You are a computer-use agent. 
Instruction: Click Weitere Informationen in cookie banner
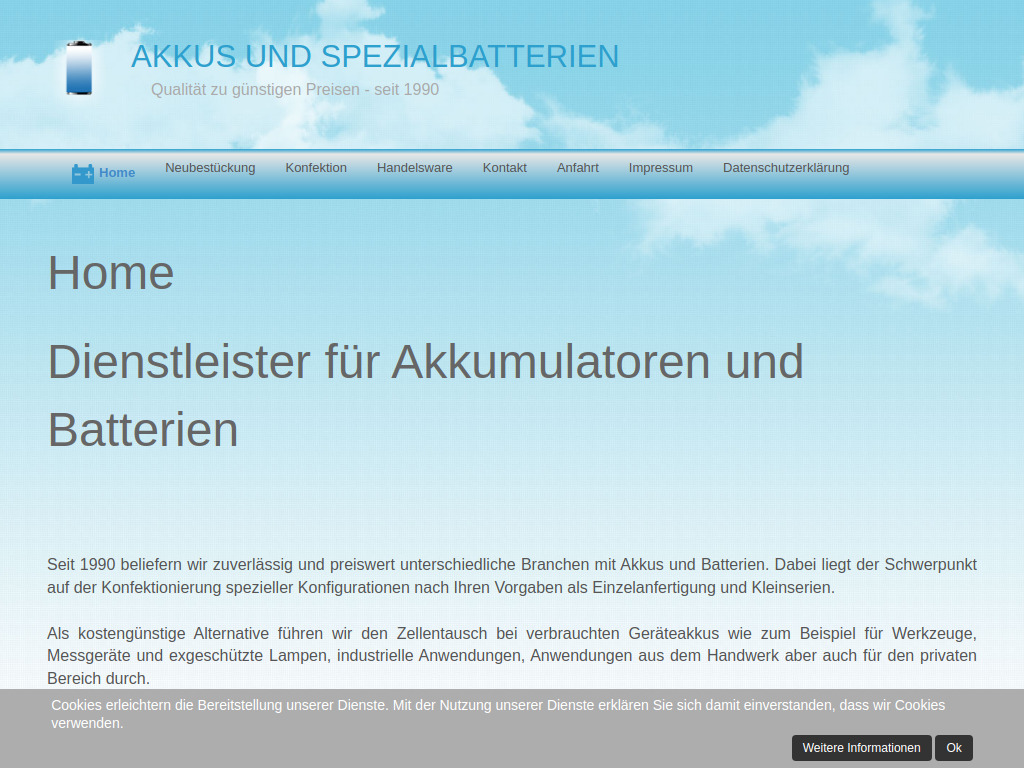tap(861, 747)
